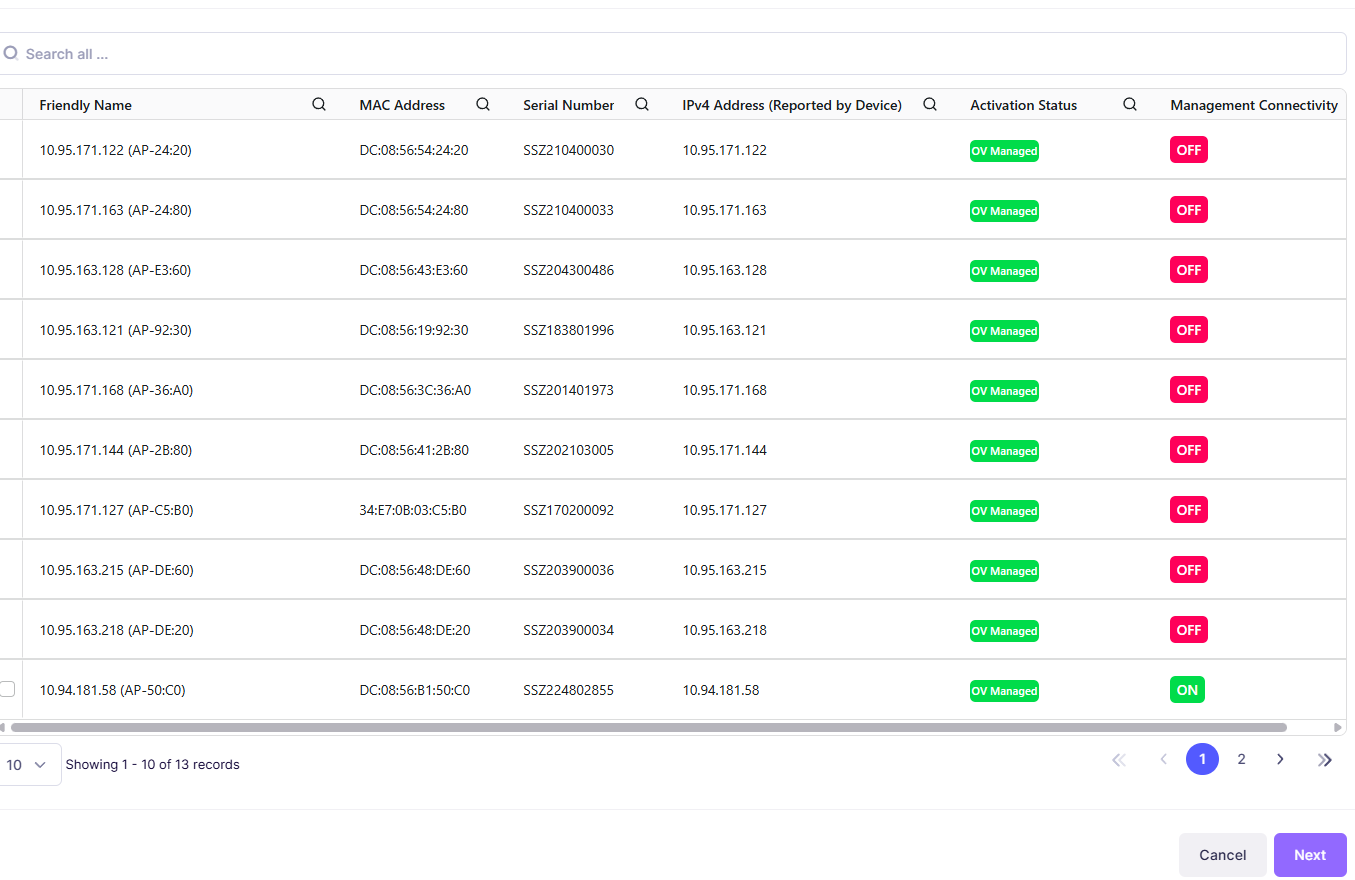Select friendly name 10.95.171.163 (AP-24:80)
Screen dimensions: 1355x880
tap(116, 210)
